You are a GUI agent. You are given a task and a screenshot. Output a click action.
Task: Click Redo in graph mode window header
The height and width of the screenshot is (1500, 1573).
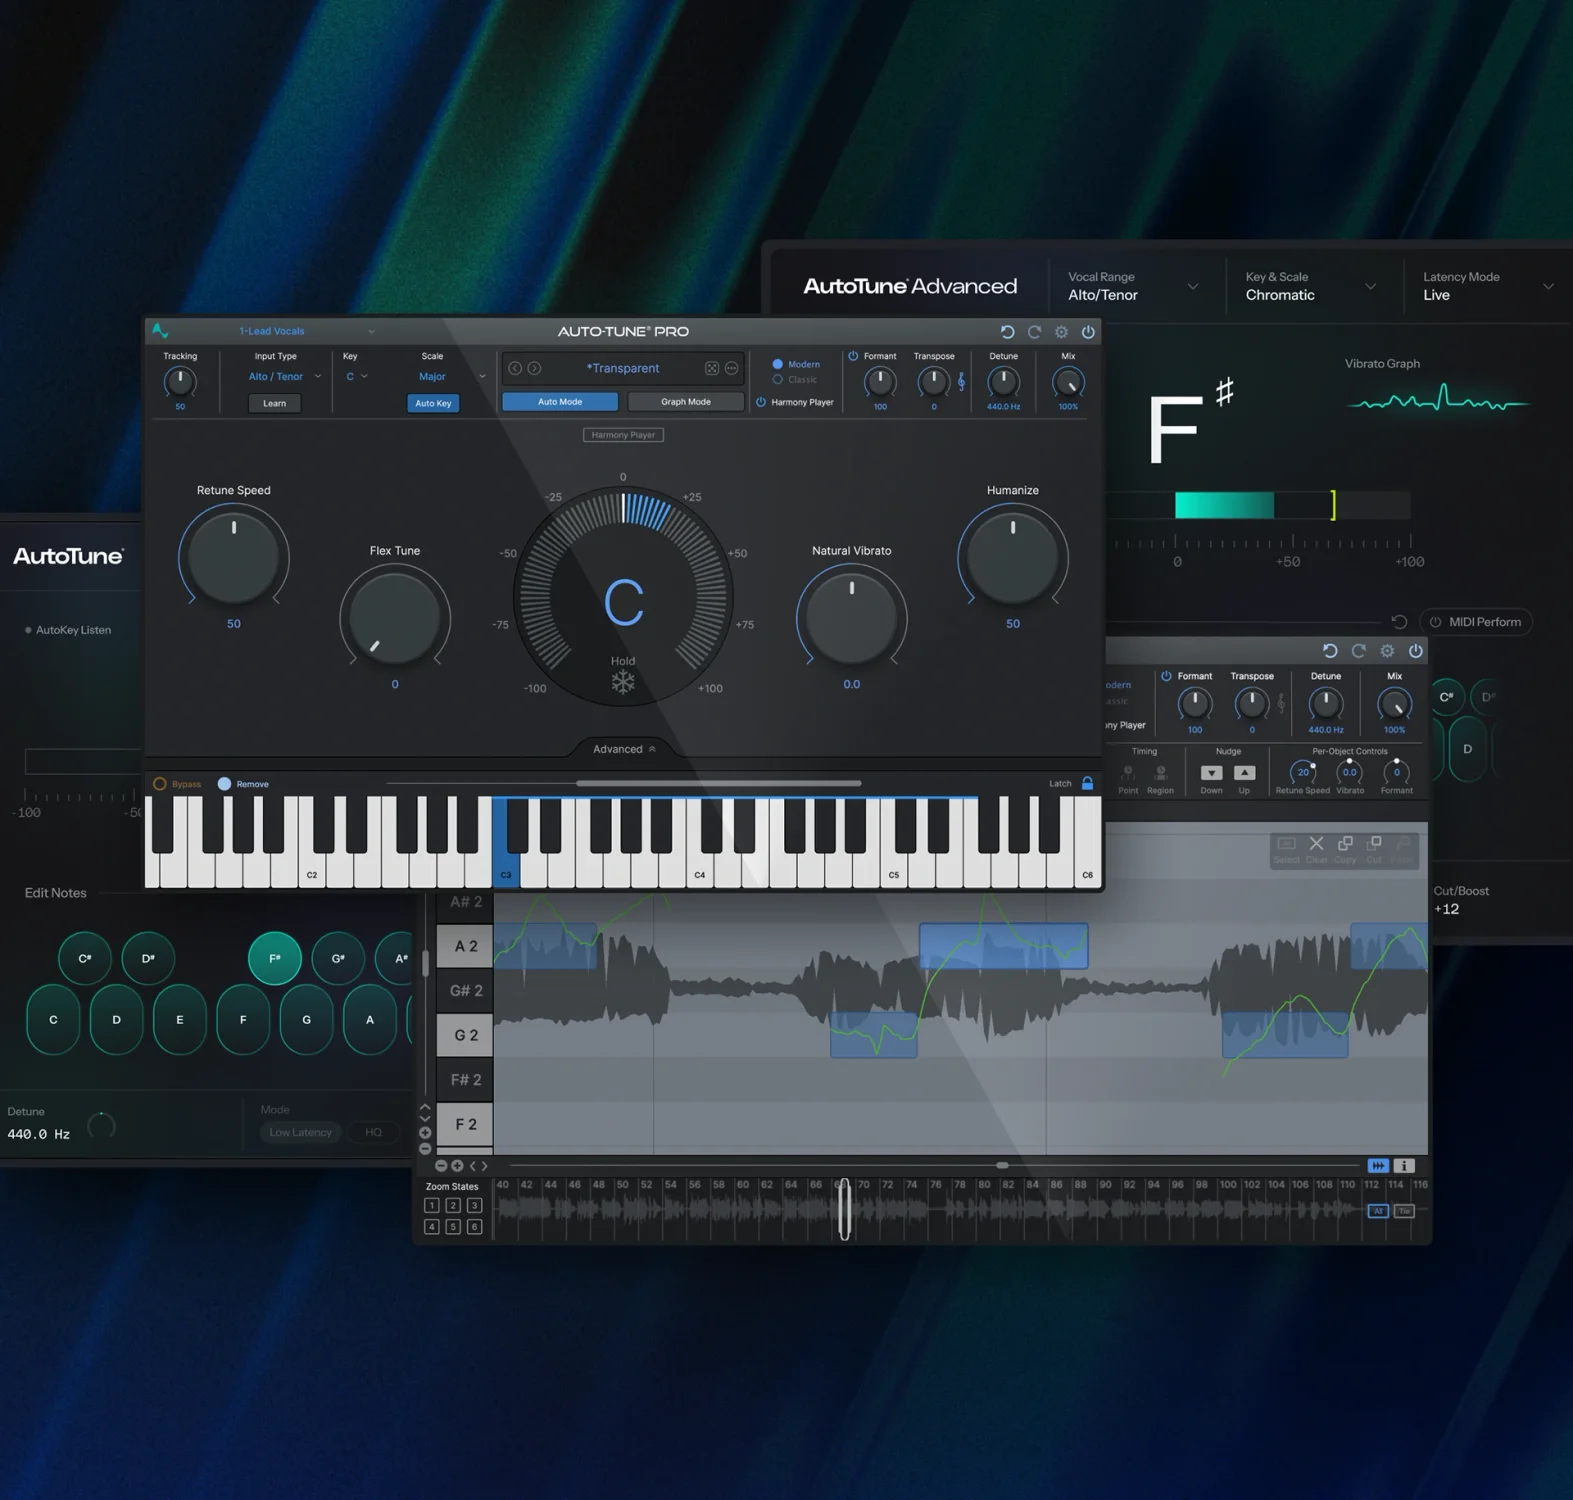point(1358,651)
